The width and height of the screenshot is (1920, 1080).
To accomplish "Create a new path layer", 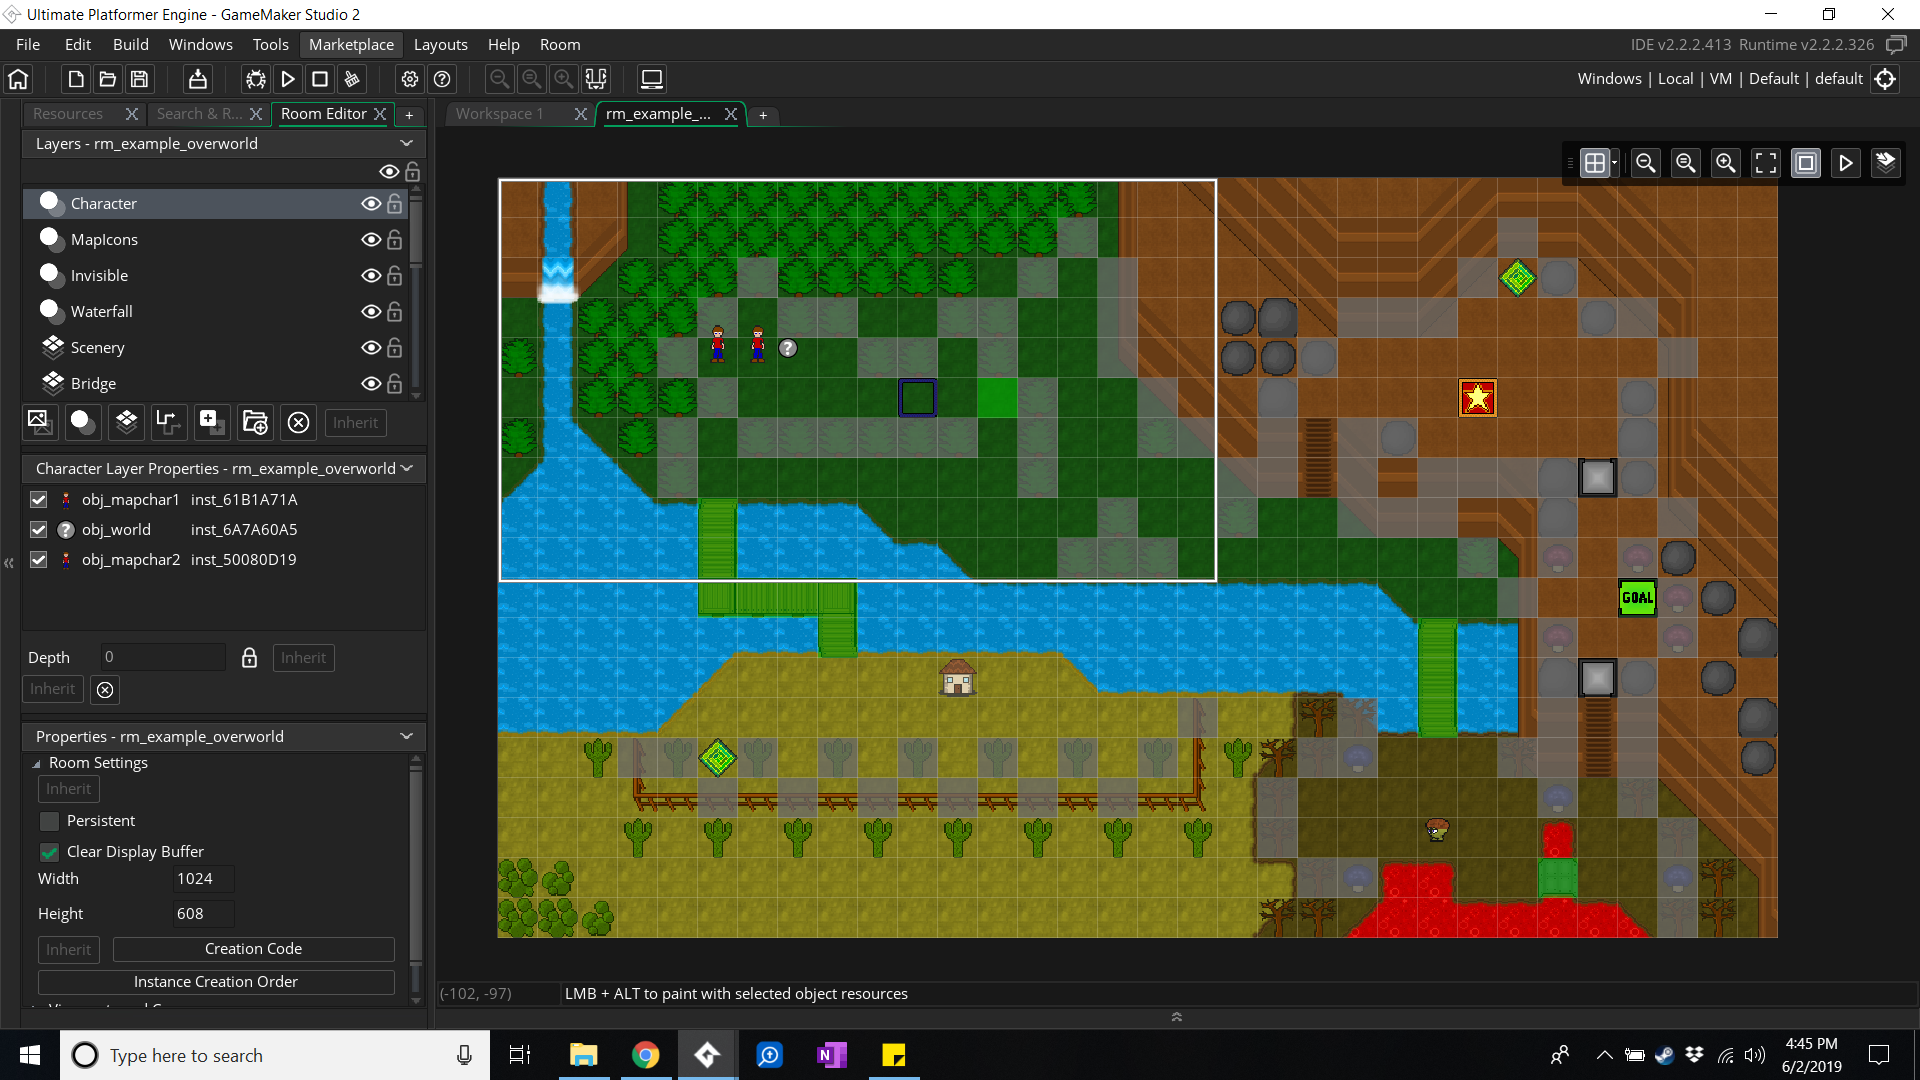I will point(169,422).
